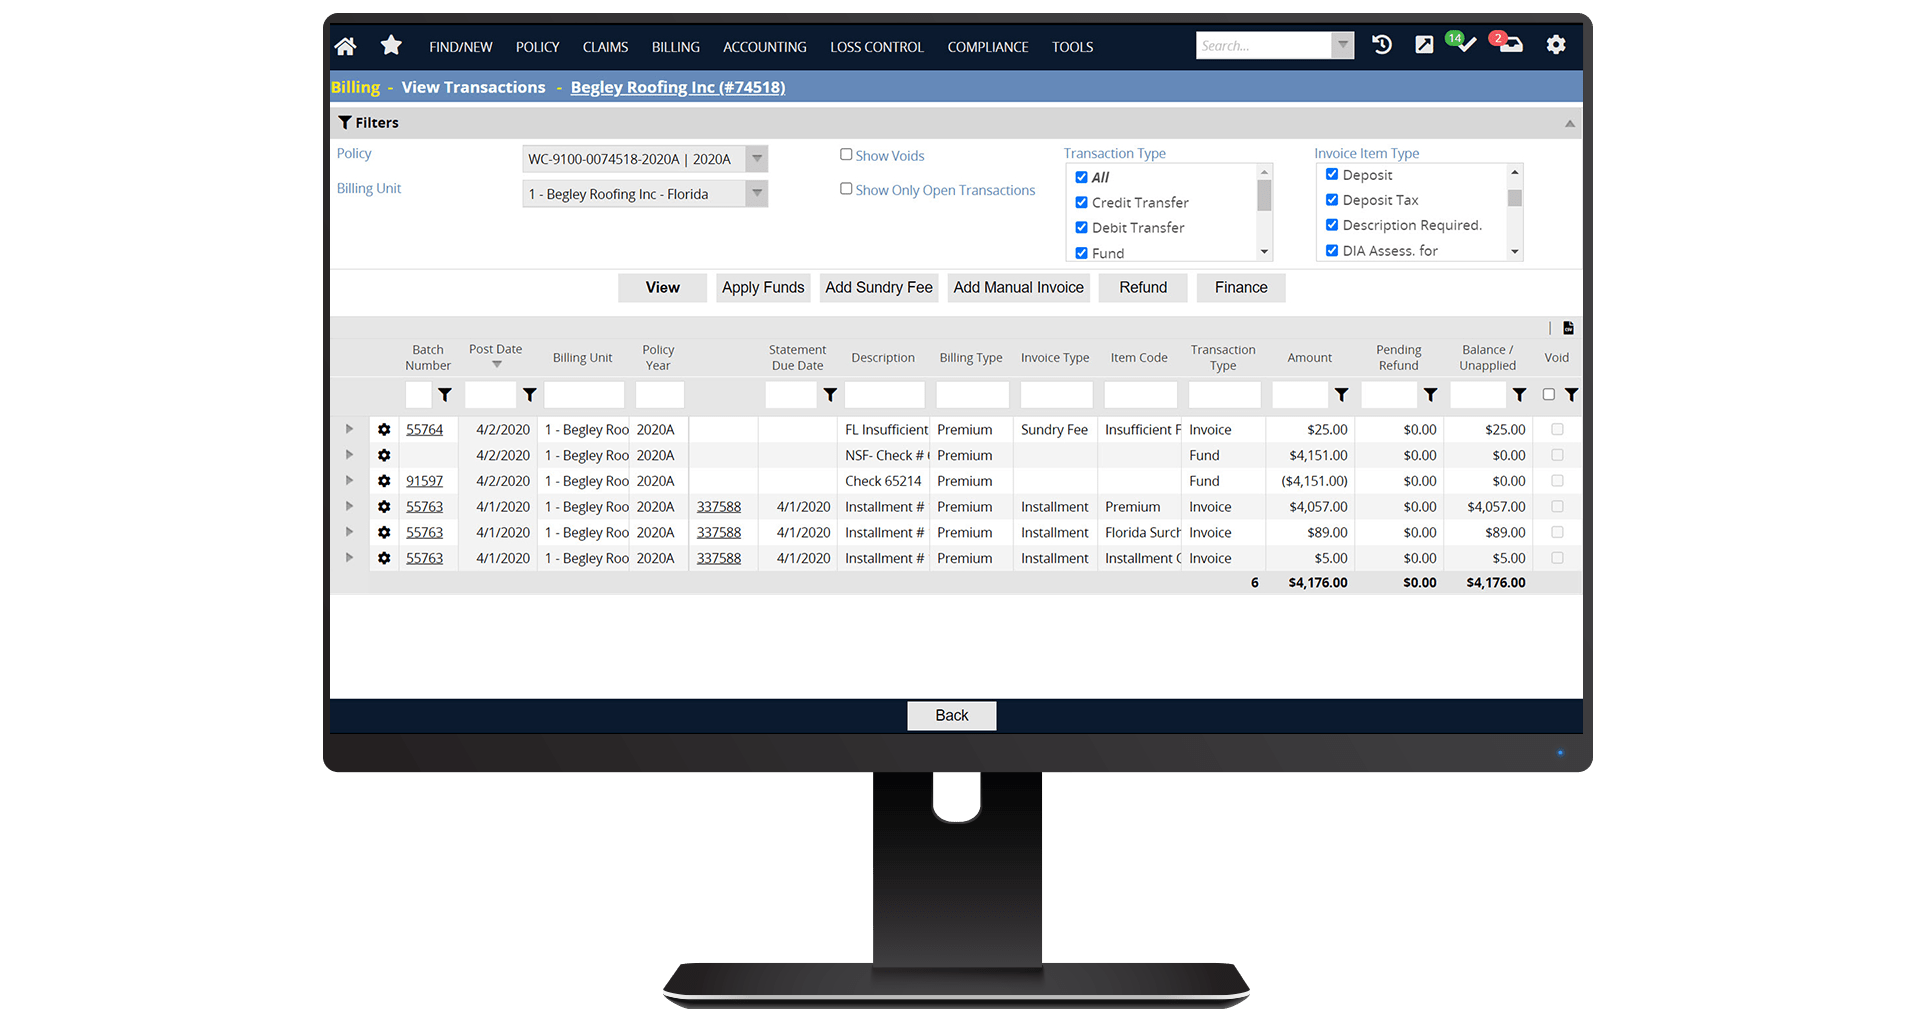Viewport: 1920px width, 1024px height.
Task: Click the Statement Due Date filter funnel
Action: click(830, 395)
